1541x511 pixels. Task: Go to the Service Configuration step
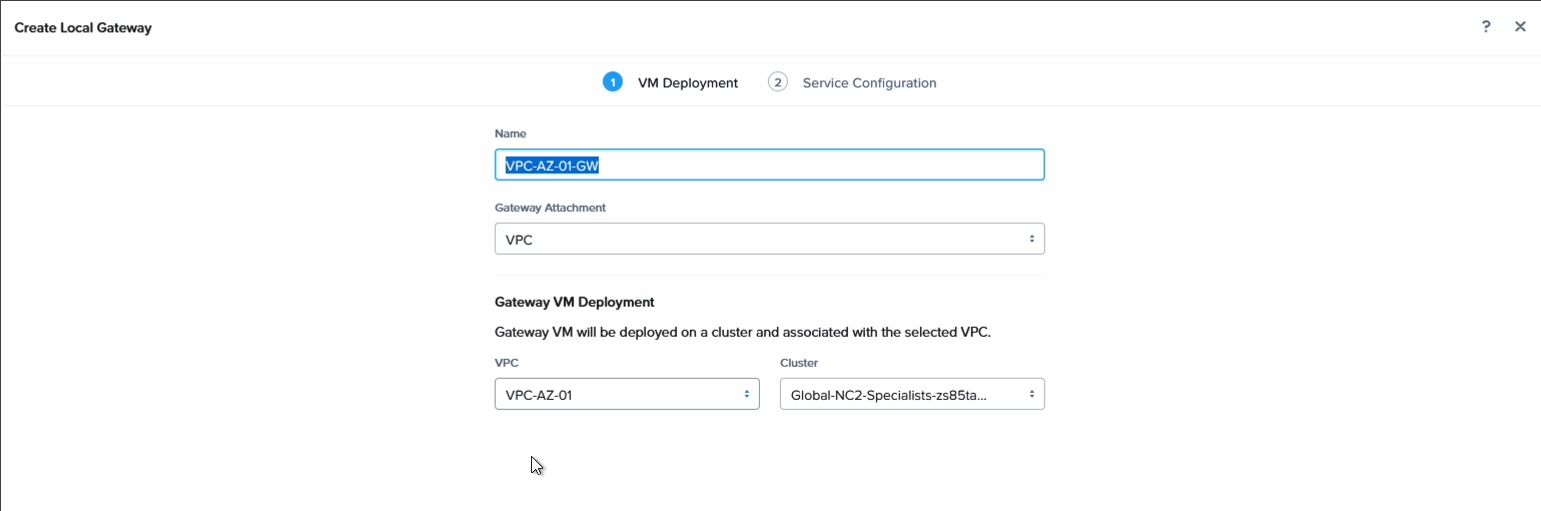(869, 83)
